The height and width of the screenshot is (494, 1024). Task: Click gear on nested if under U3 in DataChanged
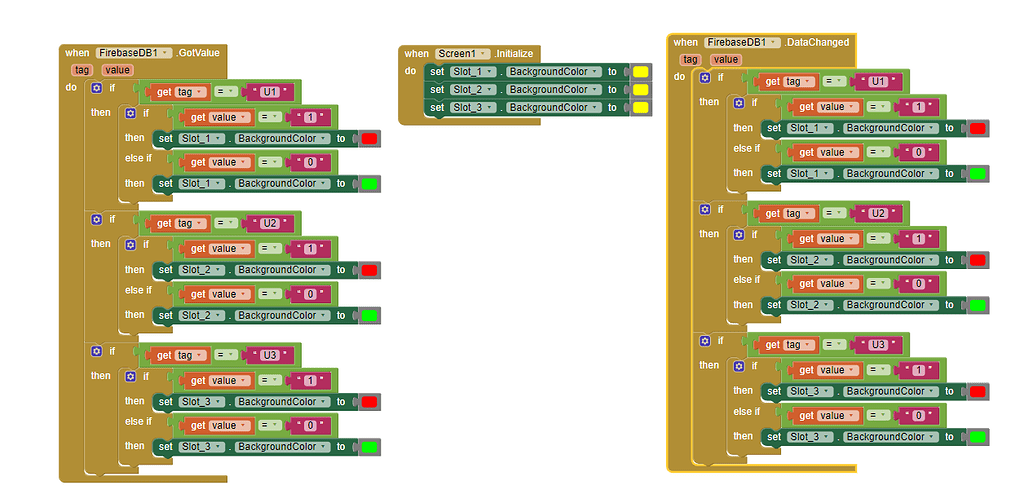click(x=738, y=366)
